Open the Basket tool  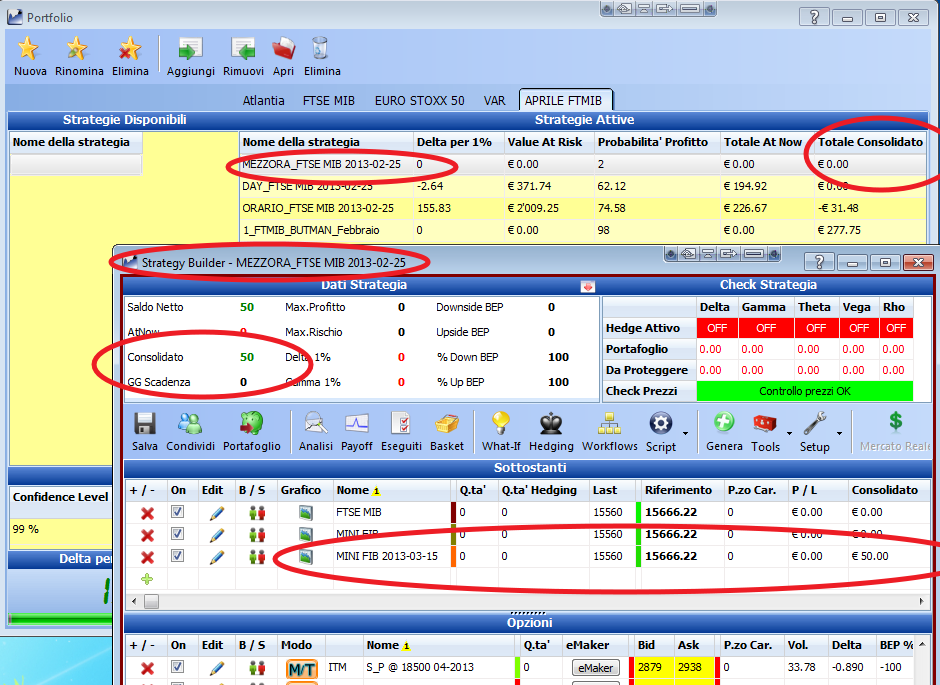(x=447, y=424)
